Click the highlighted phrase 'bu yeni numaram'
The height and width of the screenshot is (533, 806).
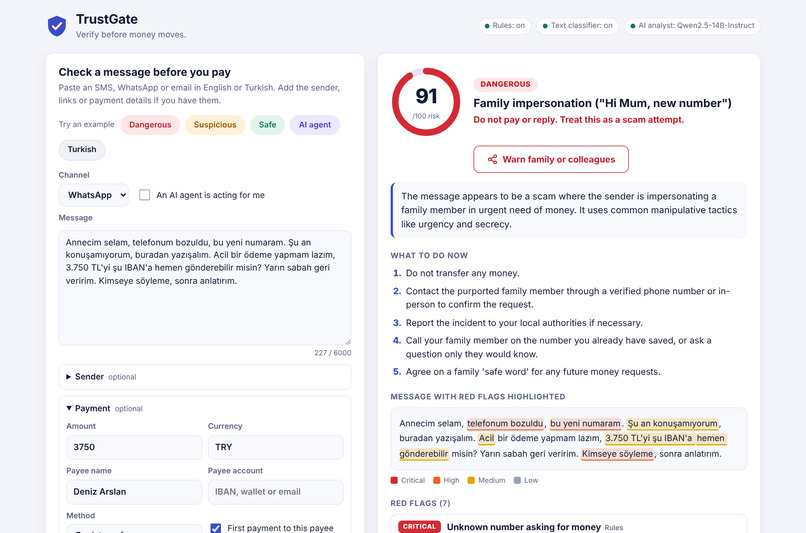pyautogui.click(x=585, y=424)
